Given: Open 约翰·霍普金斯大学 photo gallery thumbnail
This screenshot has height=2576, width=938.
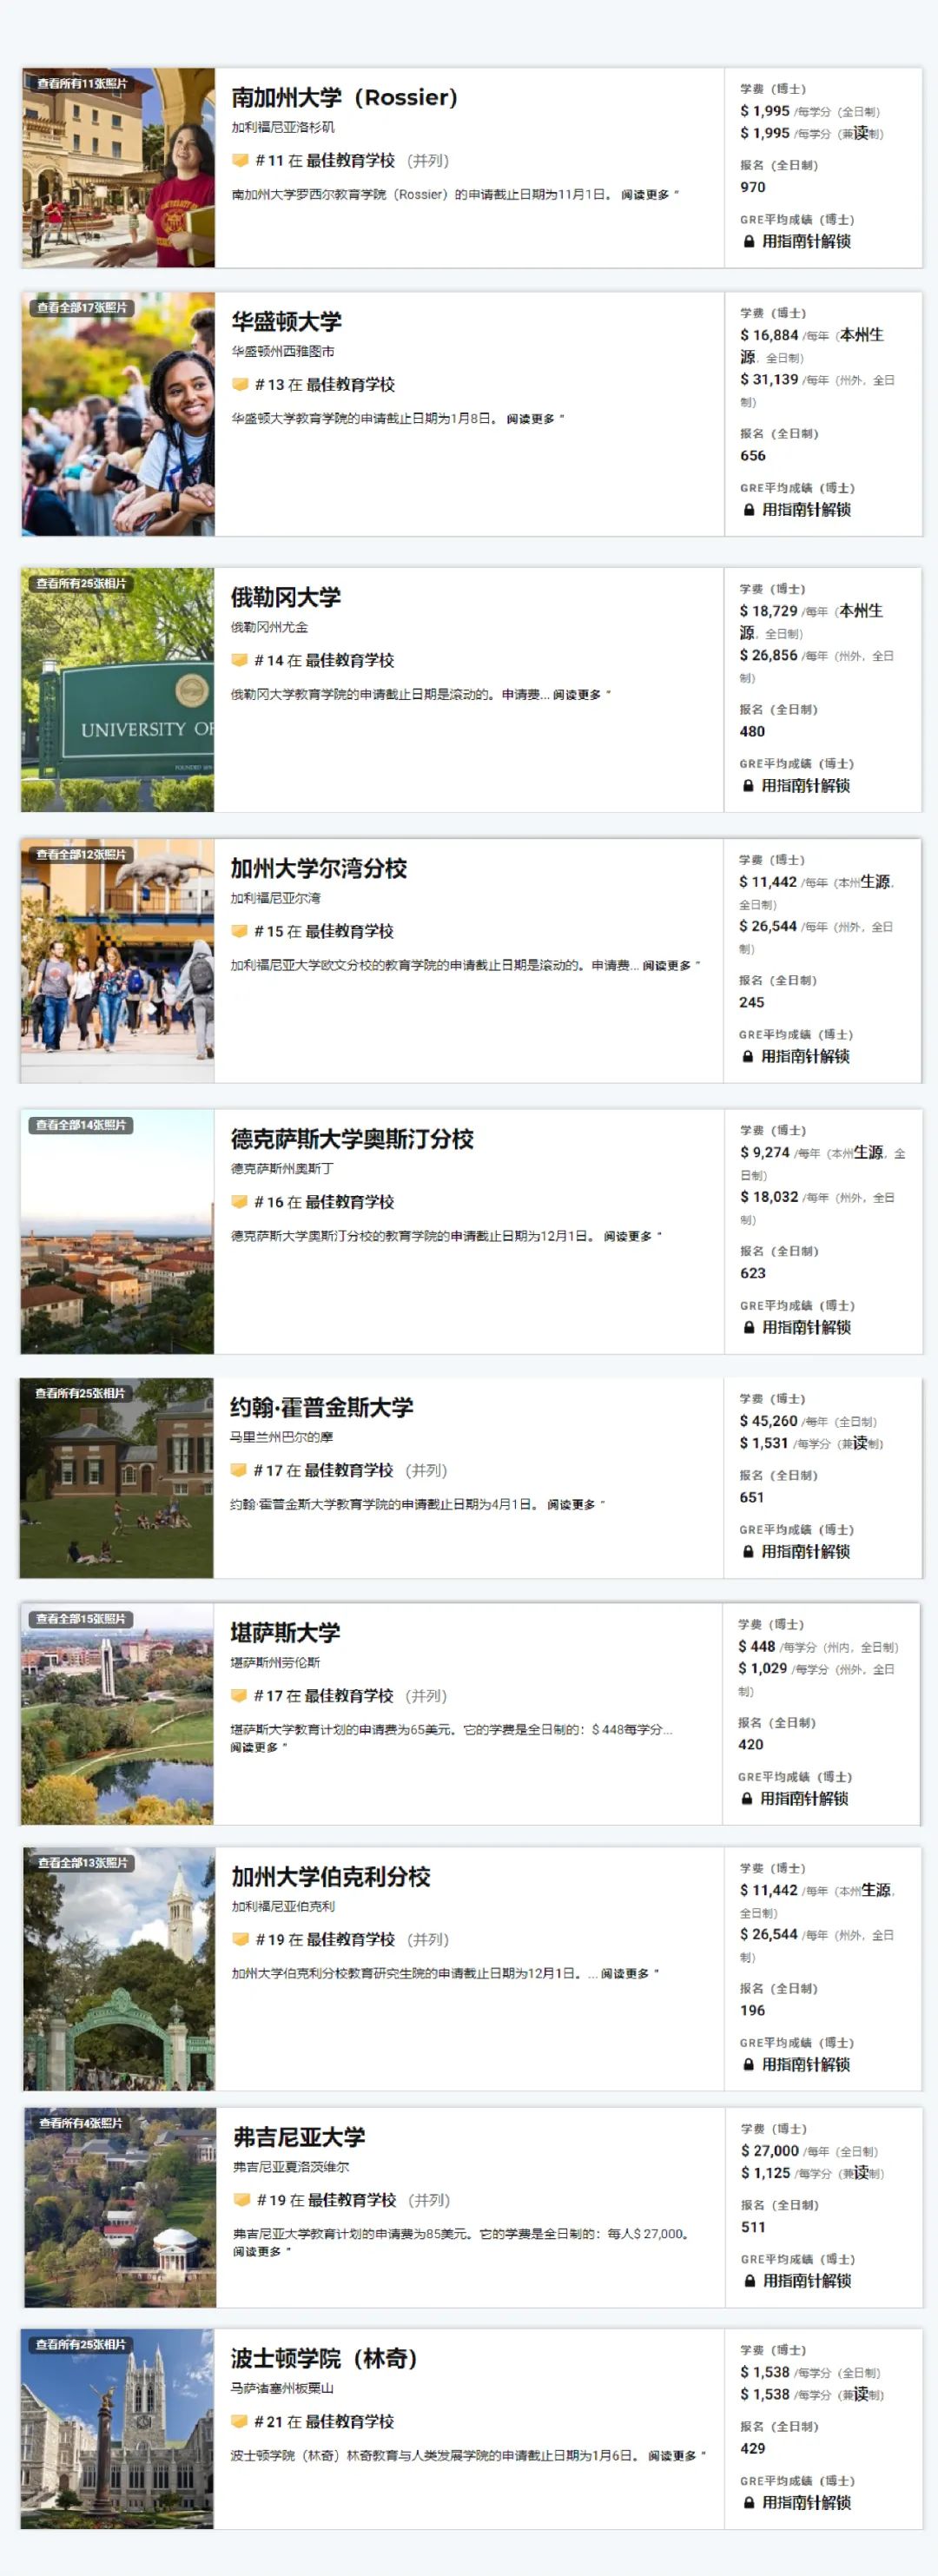Looking at the screenshot, I should tap(117, 1478).
